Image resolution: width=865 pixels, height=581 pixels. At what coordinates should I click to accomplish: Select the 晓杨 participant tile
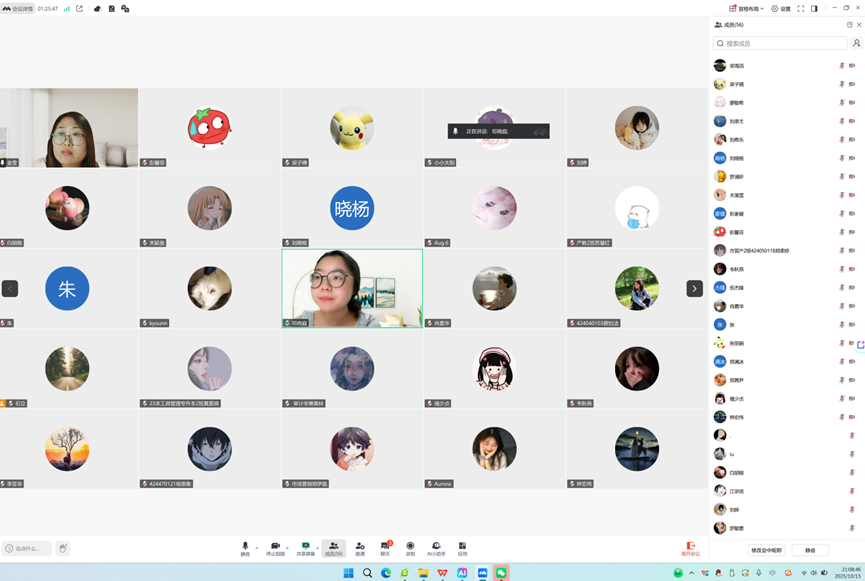pyautogui.click(x=352, y=208)
